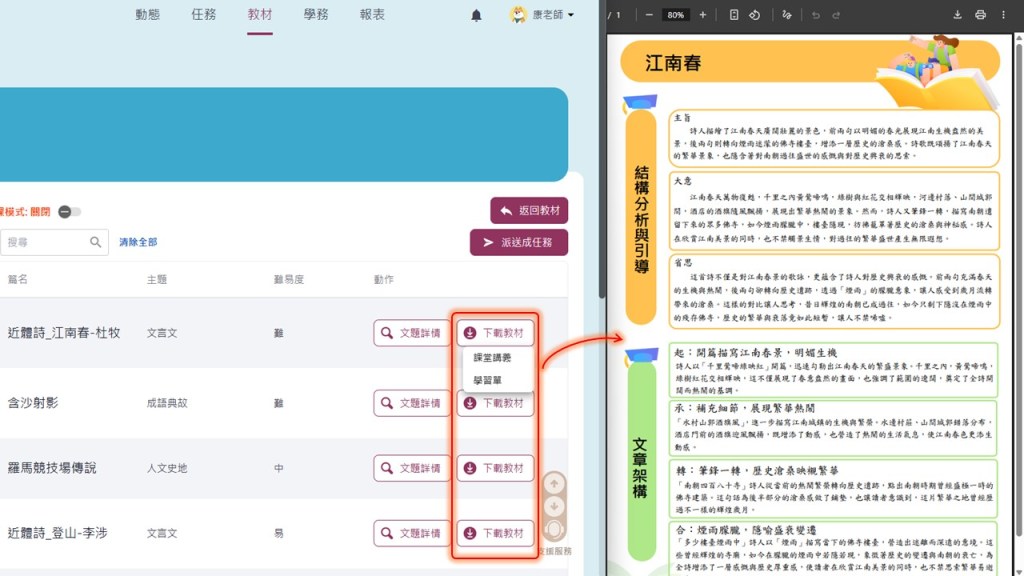1024x576 pixels.
Task: Expand 下載教材 for 羅馬競技場傳說
Action: coord(495,468)
